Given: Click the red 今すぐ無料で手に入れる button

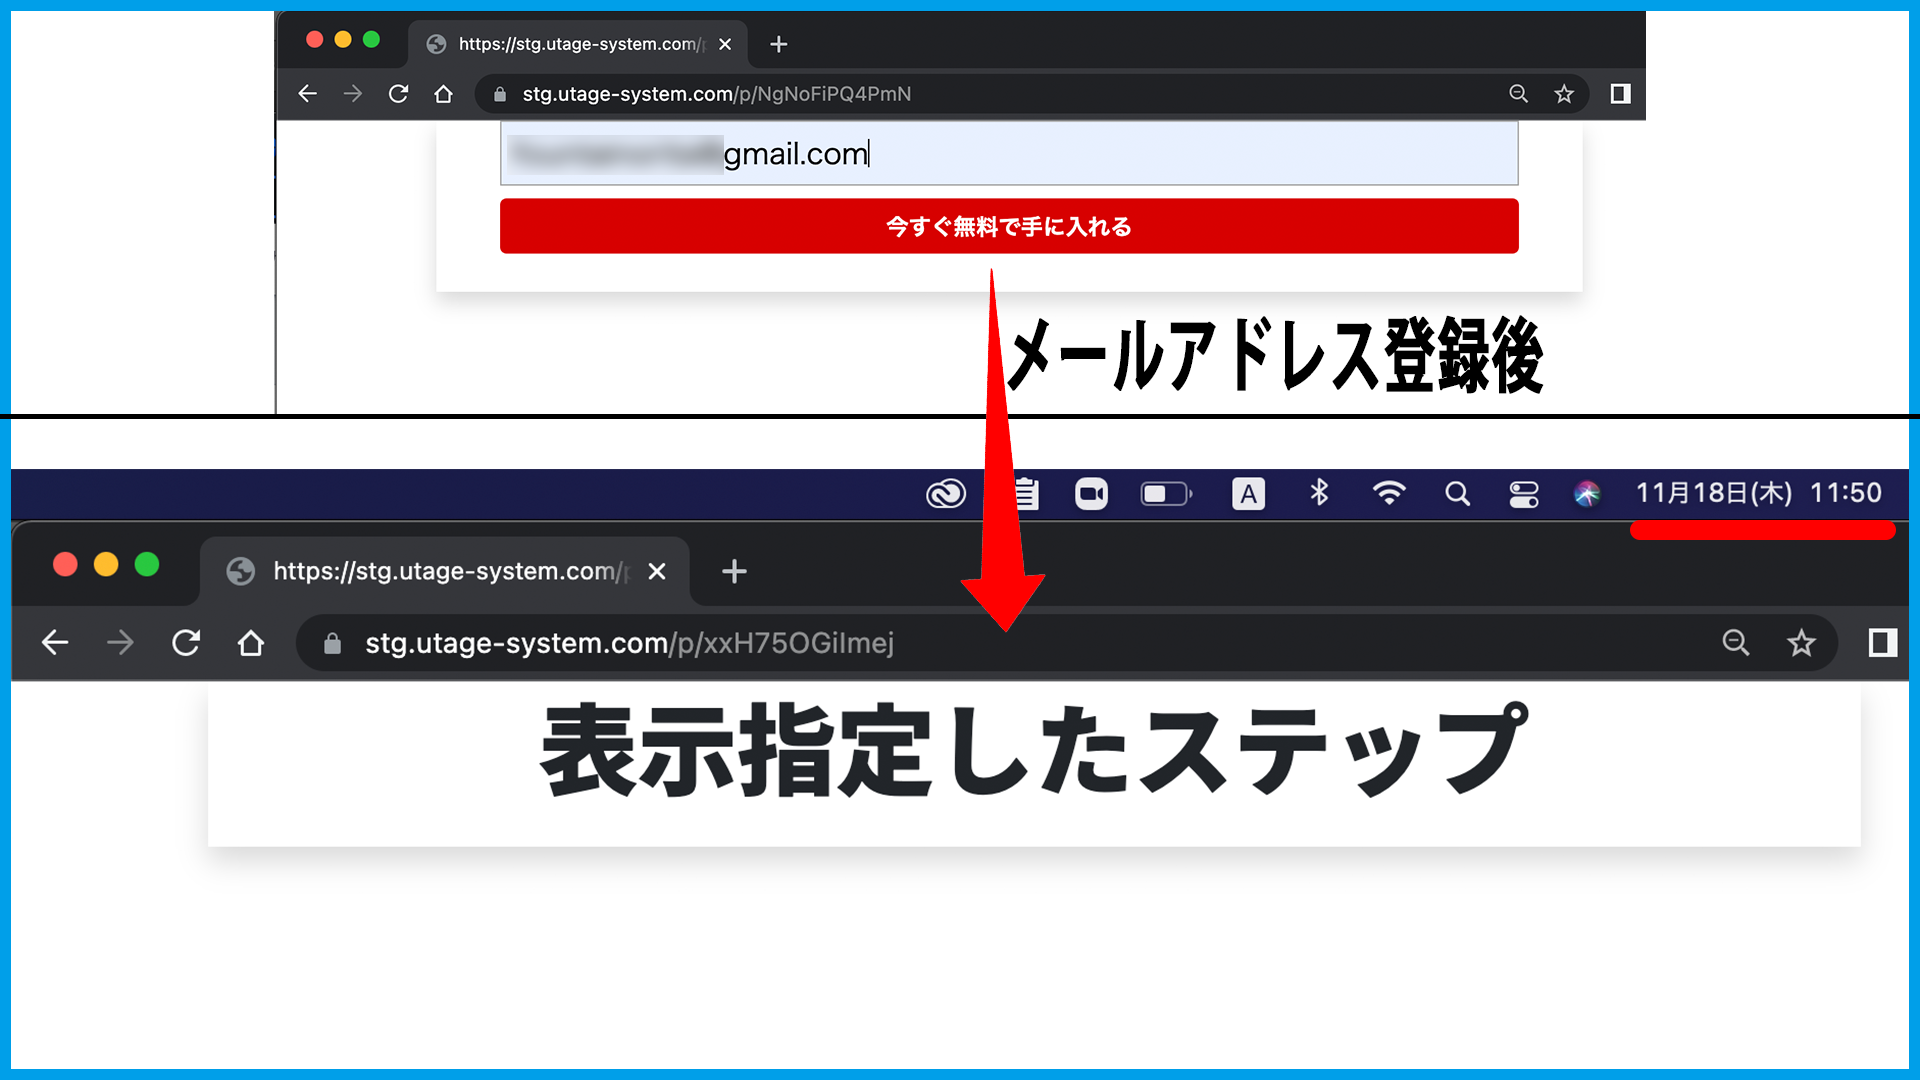Looking at the screenshot, I should click(1009, 226).
